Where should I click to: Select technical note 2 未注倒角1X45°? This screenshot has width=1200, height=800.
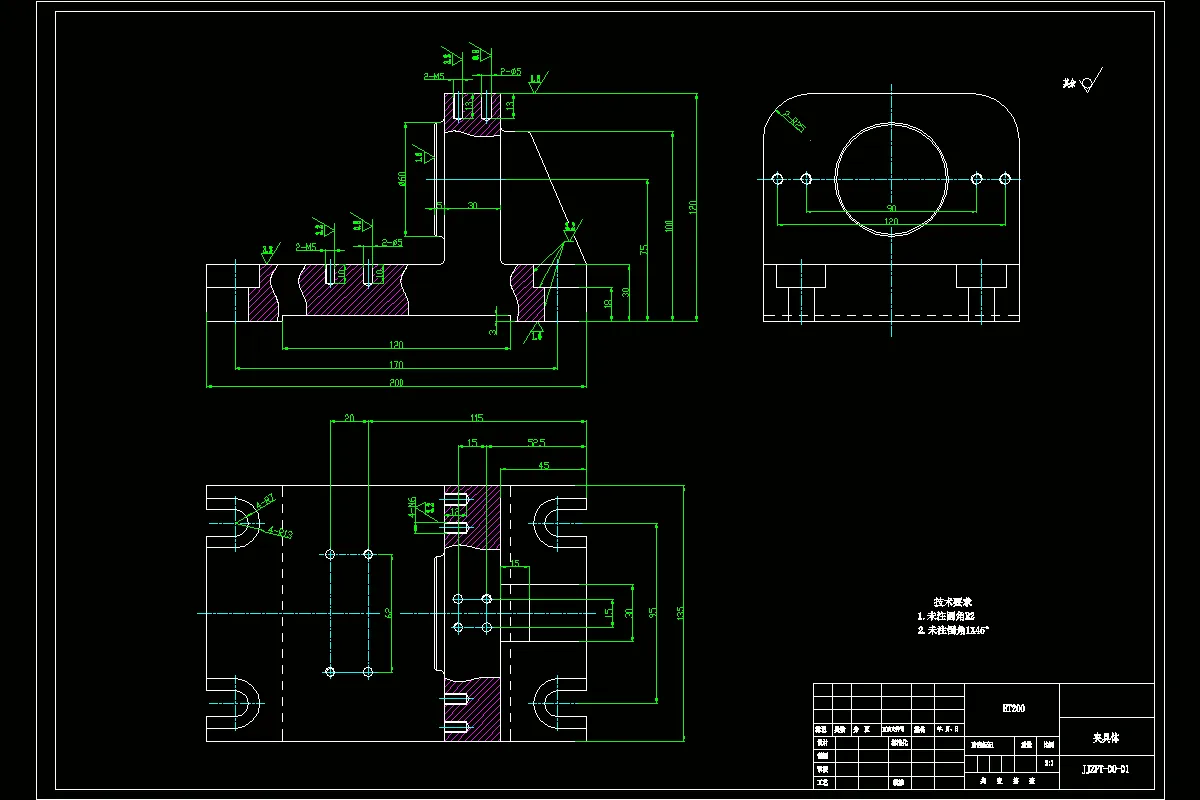pos(953,631)
